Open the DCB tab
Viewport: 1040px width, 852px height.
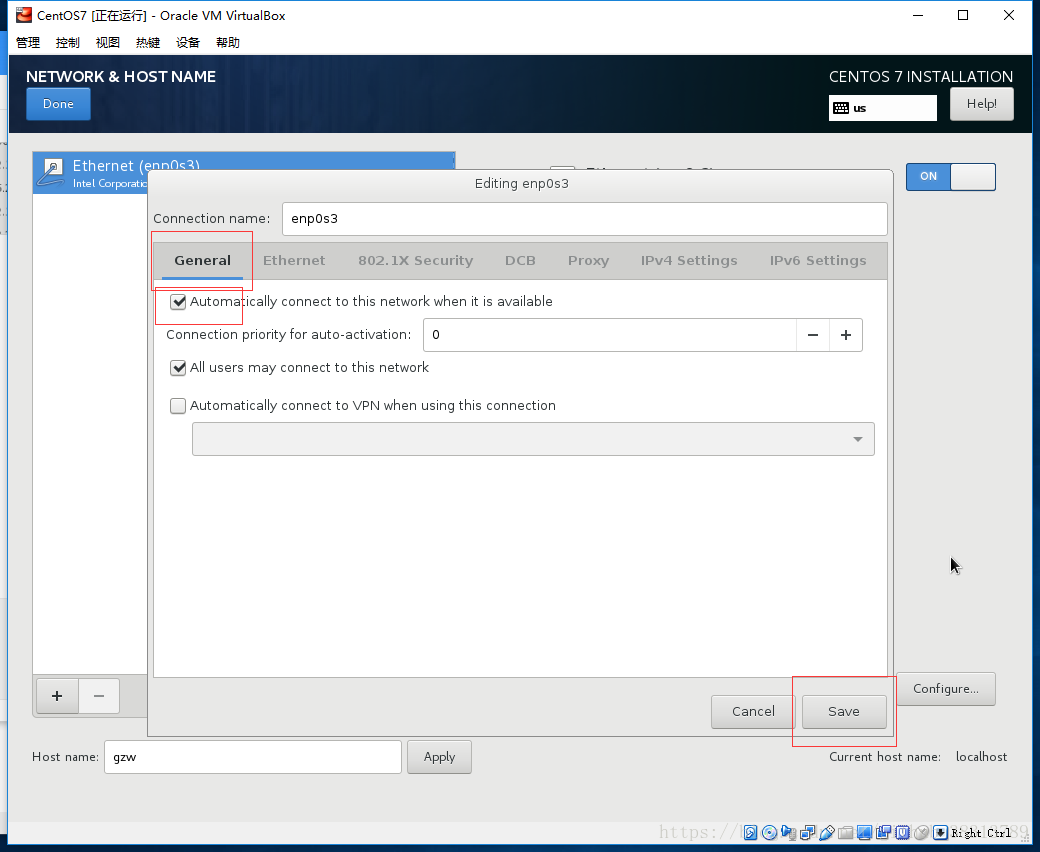point(520,261)
